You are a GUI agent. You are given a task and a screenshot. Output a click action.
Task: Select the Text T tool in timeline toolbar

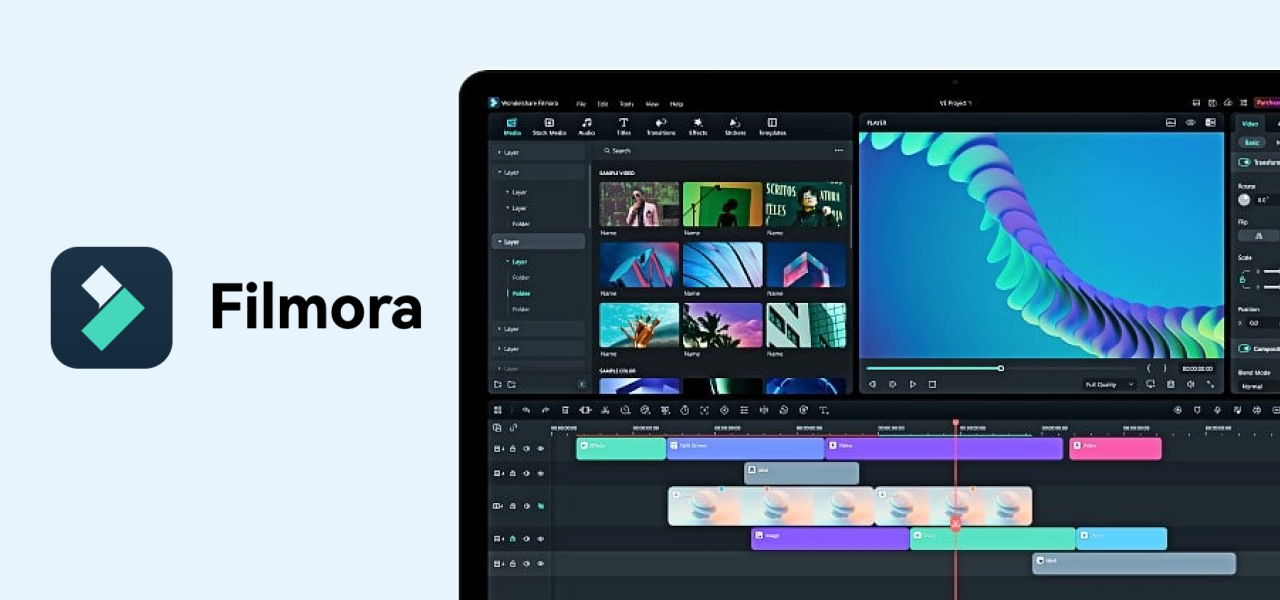824,410
